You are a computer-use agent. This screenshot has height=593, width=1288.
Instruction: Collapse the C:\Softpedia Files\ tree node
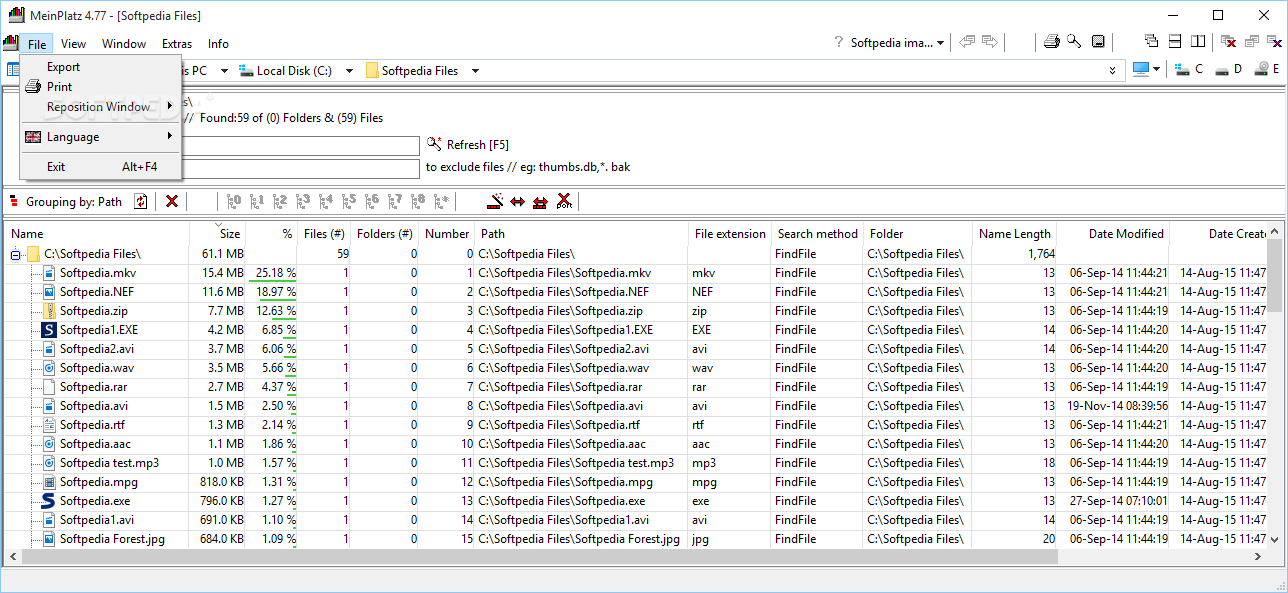tap(16, 254)
